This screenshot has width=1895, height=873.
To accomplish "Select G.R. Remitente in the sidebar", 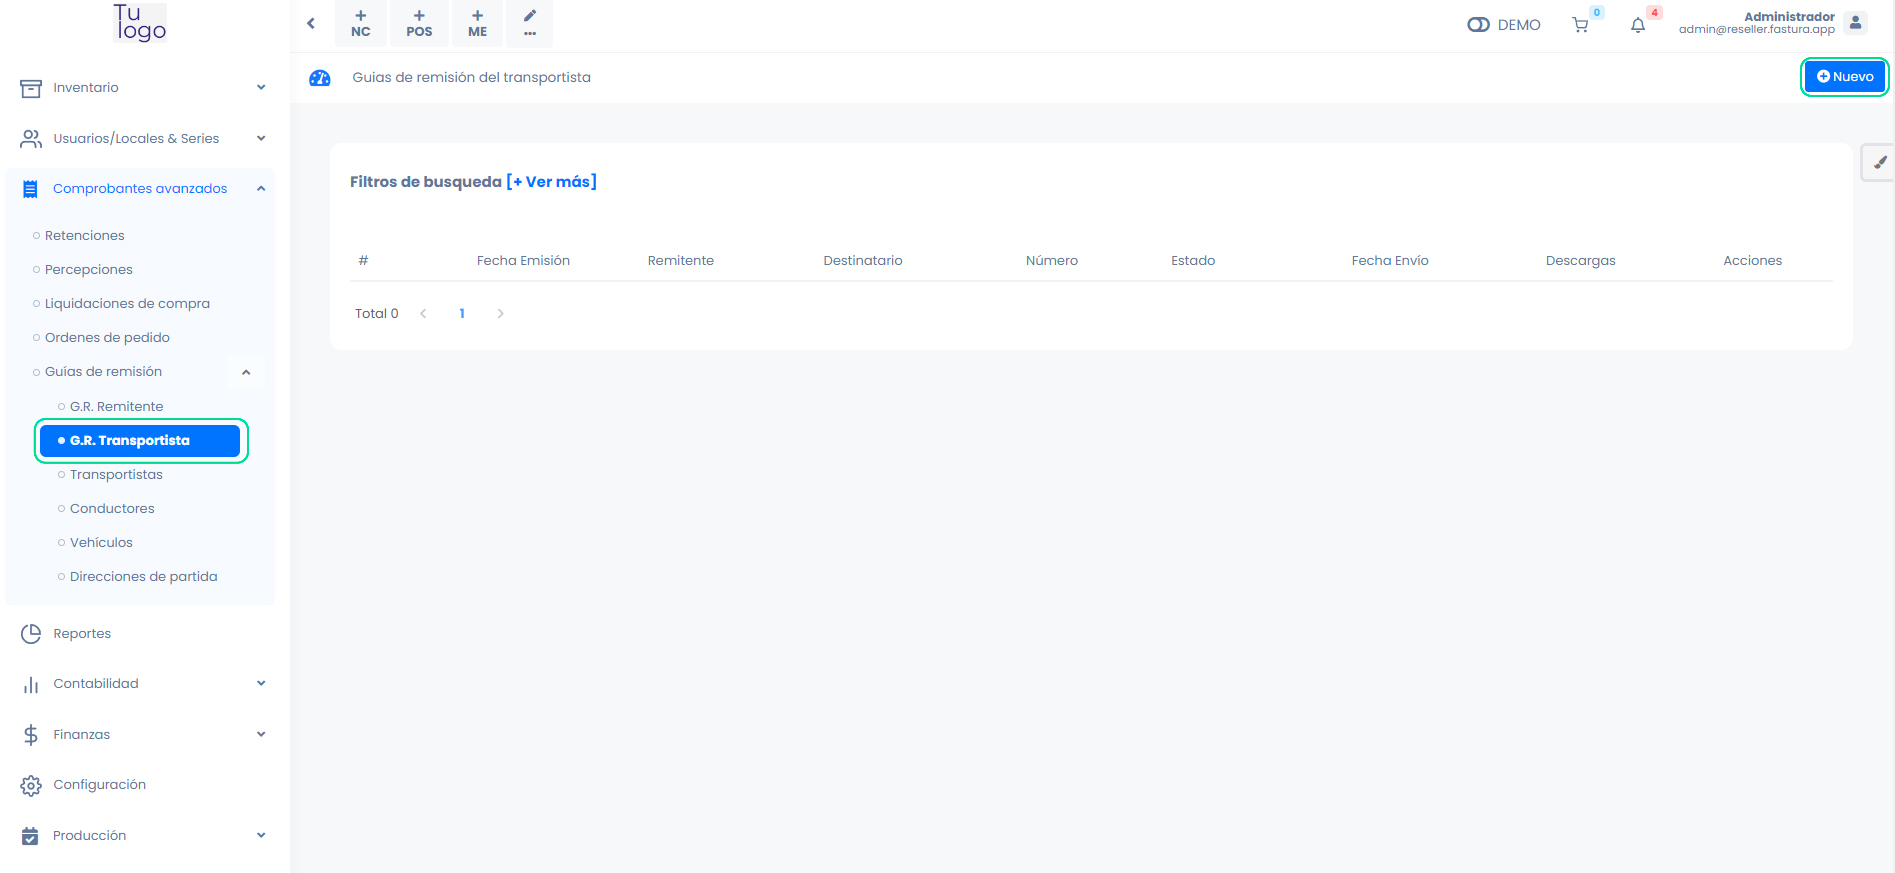I will point(116,407).
